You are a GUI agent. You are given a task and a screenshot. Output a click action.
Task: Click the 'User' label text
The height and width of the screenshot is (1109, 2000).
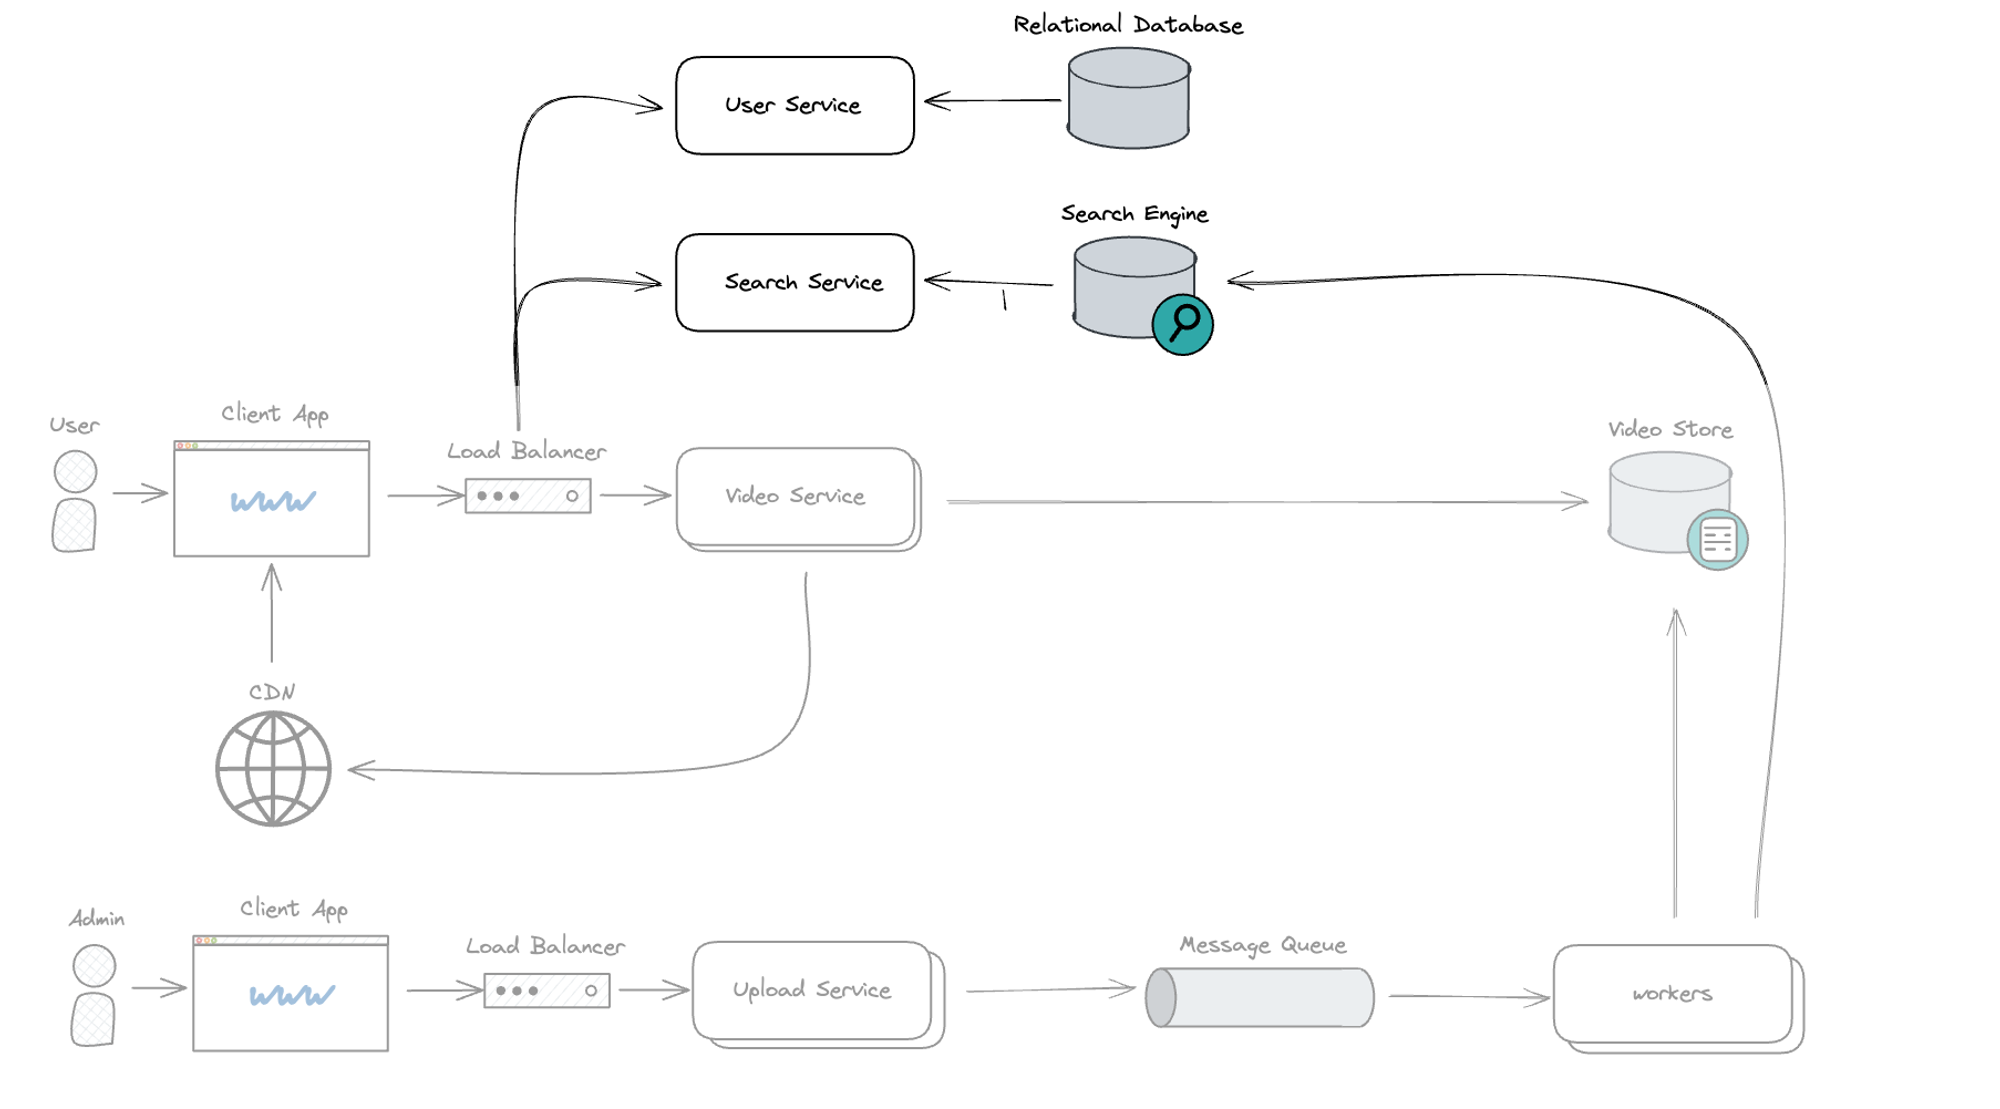click(75, 425)
